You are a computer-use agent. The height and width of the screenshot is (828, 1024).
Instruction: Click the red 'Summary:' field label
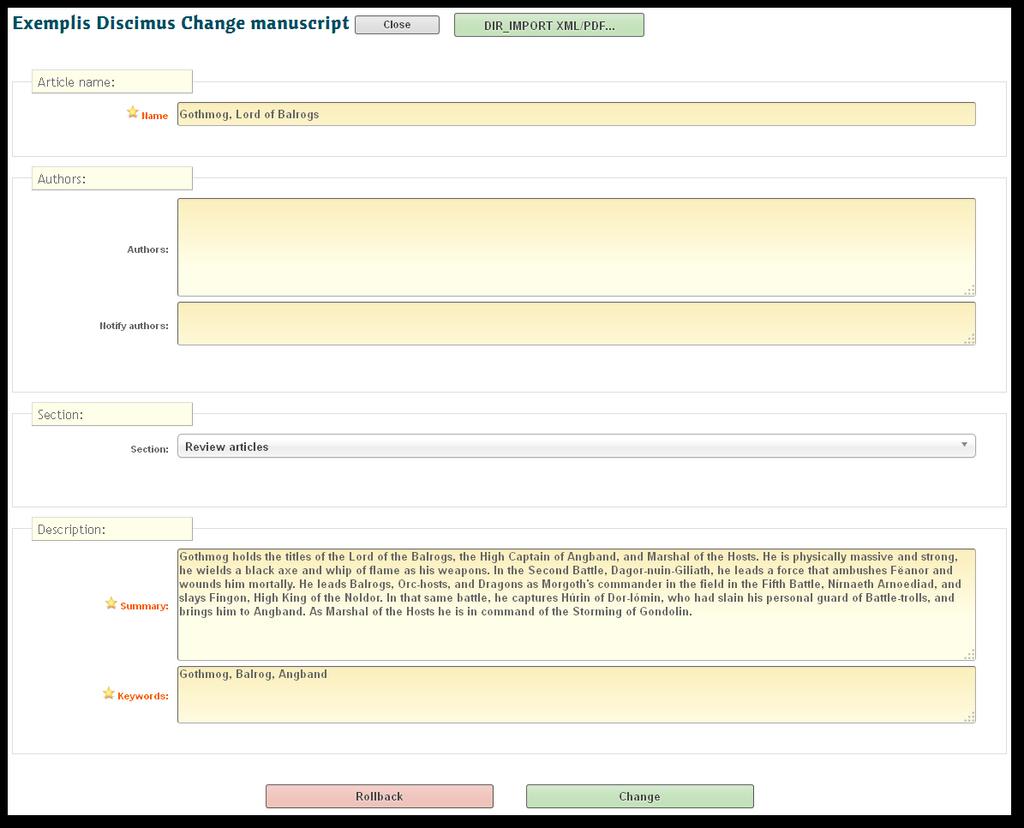click(x=144, y=606)
